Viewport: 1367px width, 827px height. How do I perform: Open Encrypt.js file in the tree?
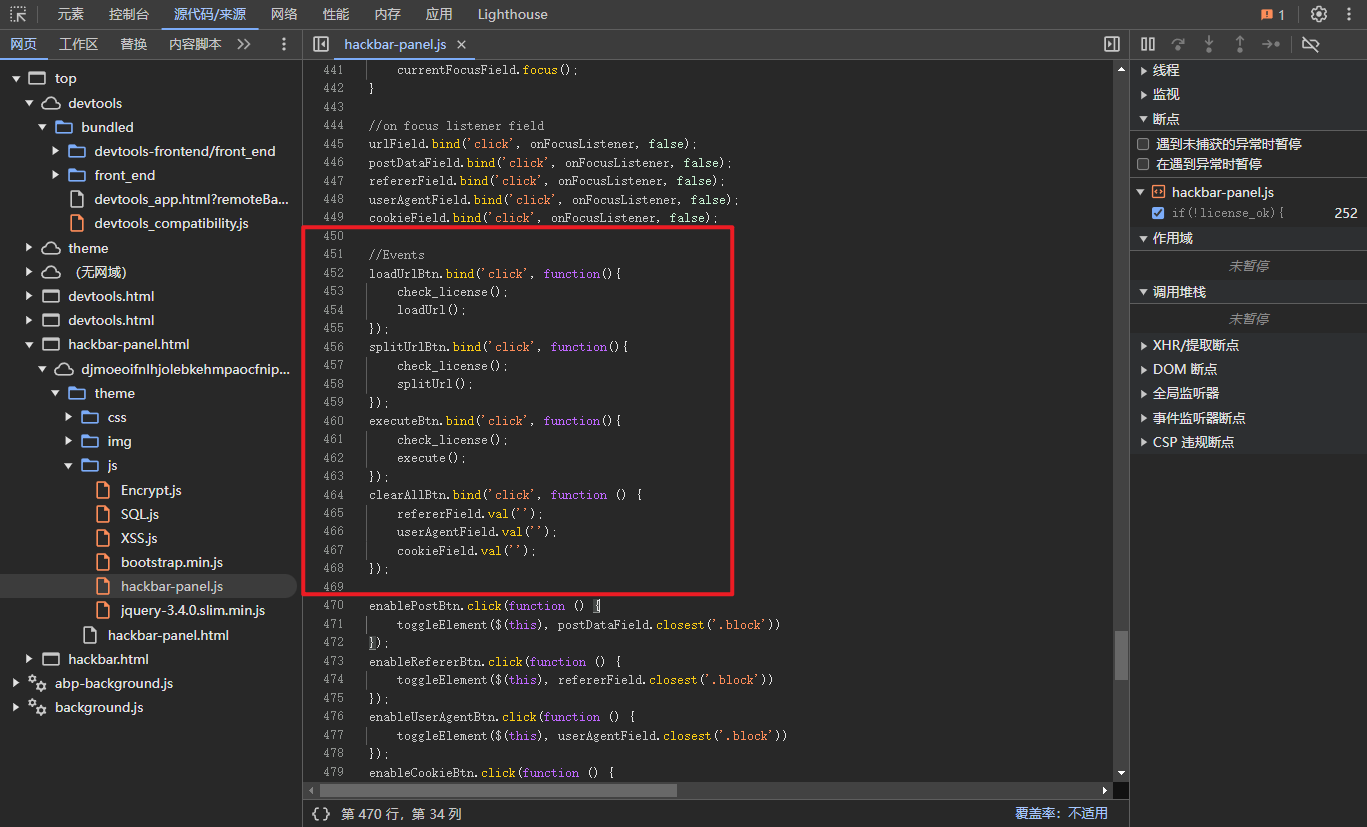pyautogui.click(x=151, y=490)
